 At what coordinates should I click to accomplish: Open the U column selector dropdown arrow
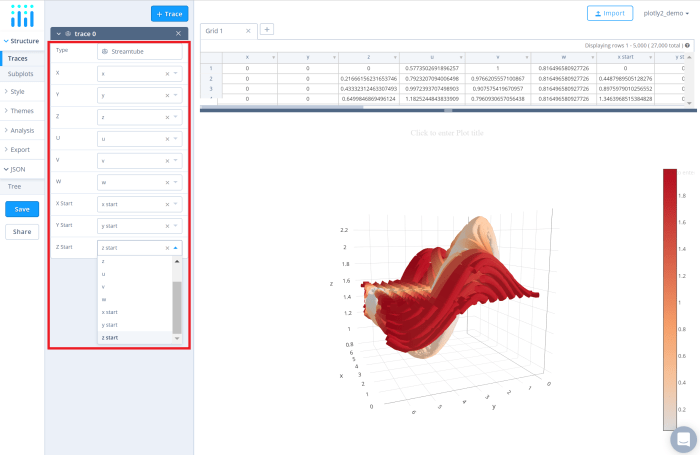tap(175, 139)
